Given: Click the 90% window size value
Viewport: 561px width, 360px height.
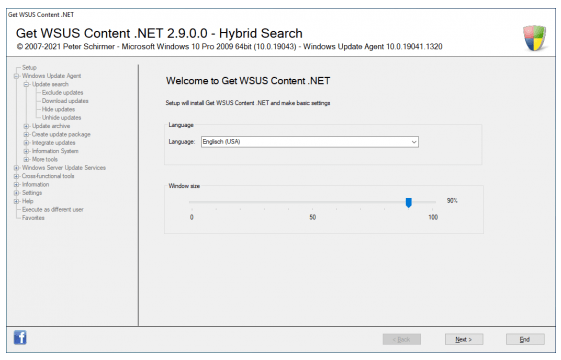Looking at the screenshot, I should coord(452,200).
